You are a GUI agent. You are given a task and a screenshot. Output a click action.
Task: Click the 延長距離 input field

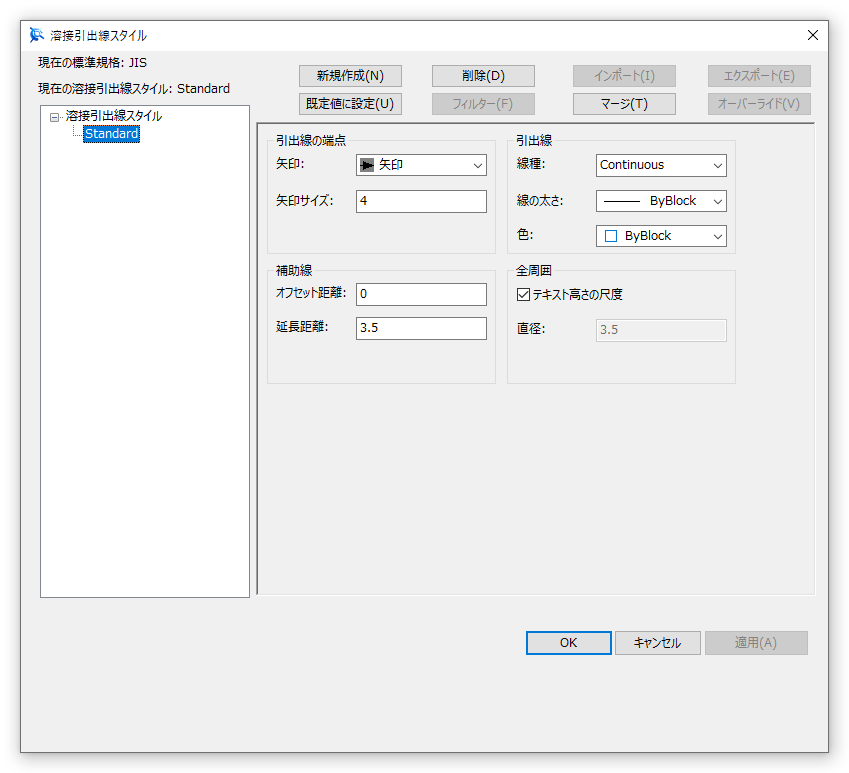coord(421,328)
